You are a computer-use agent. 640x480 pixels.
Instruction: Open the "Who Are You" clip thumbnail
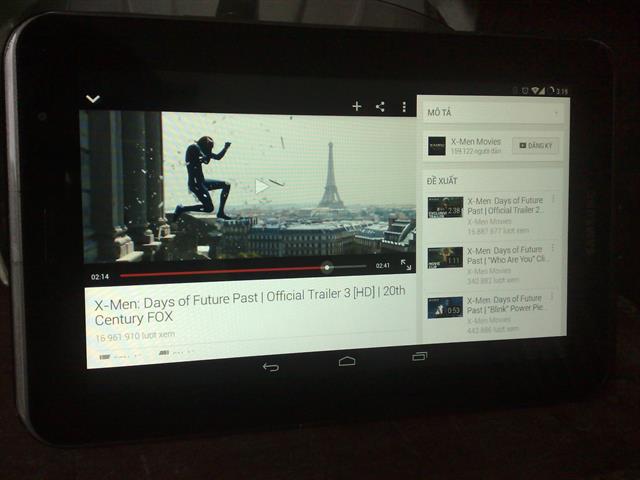click(x=445, y=258)
